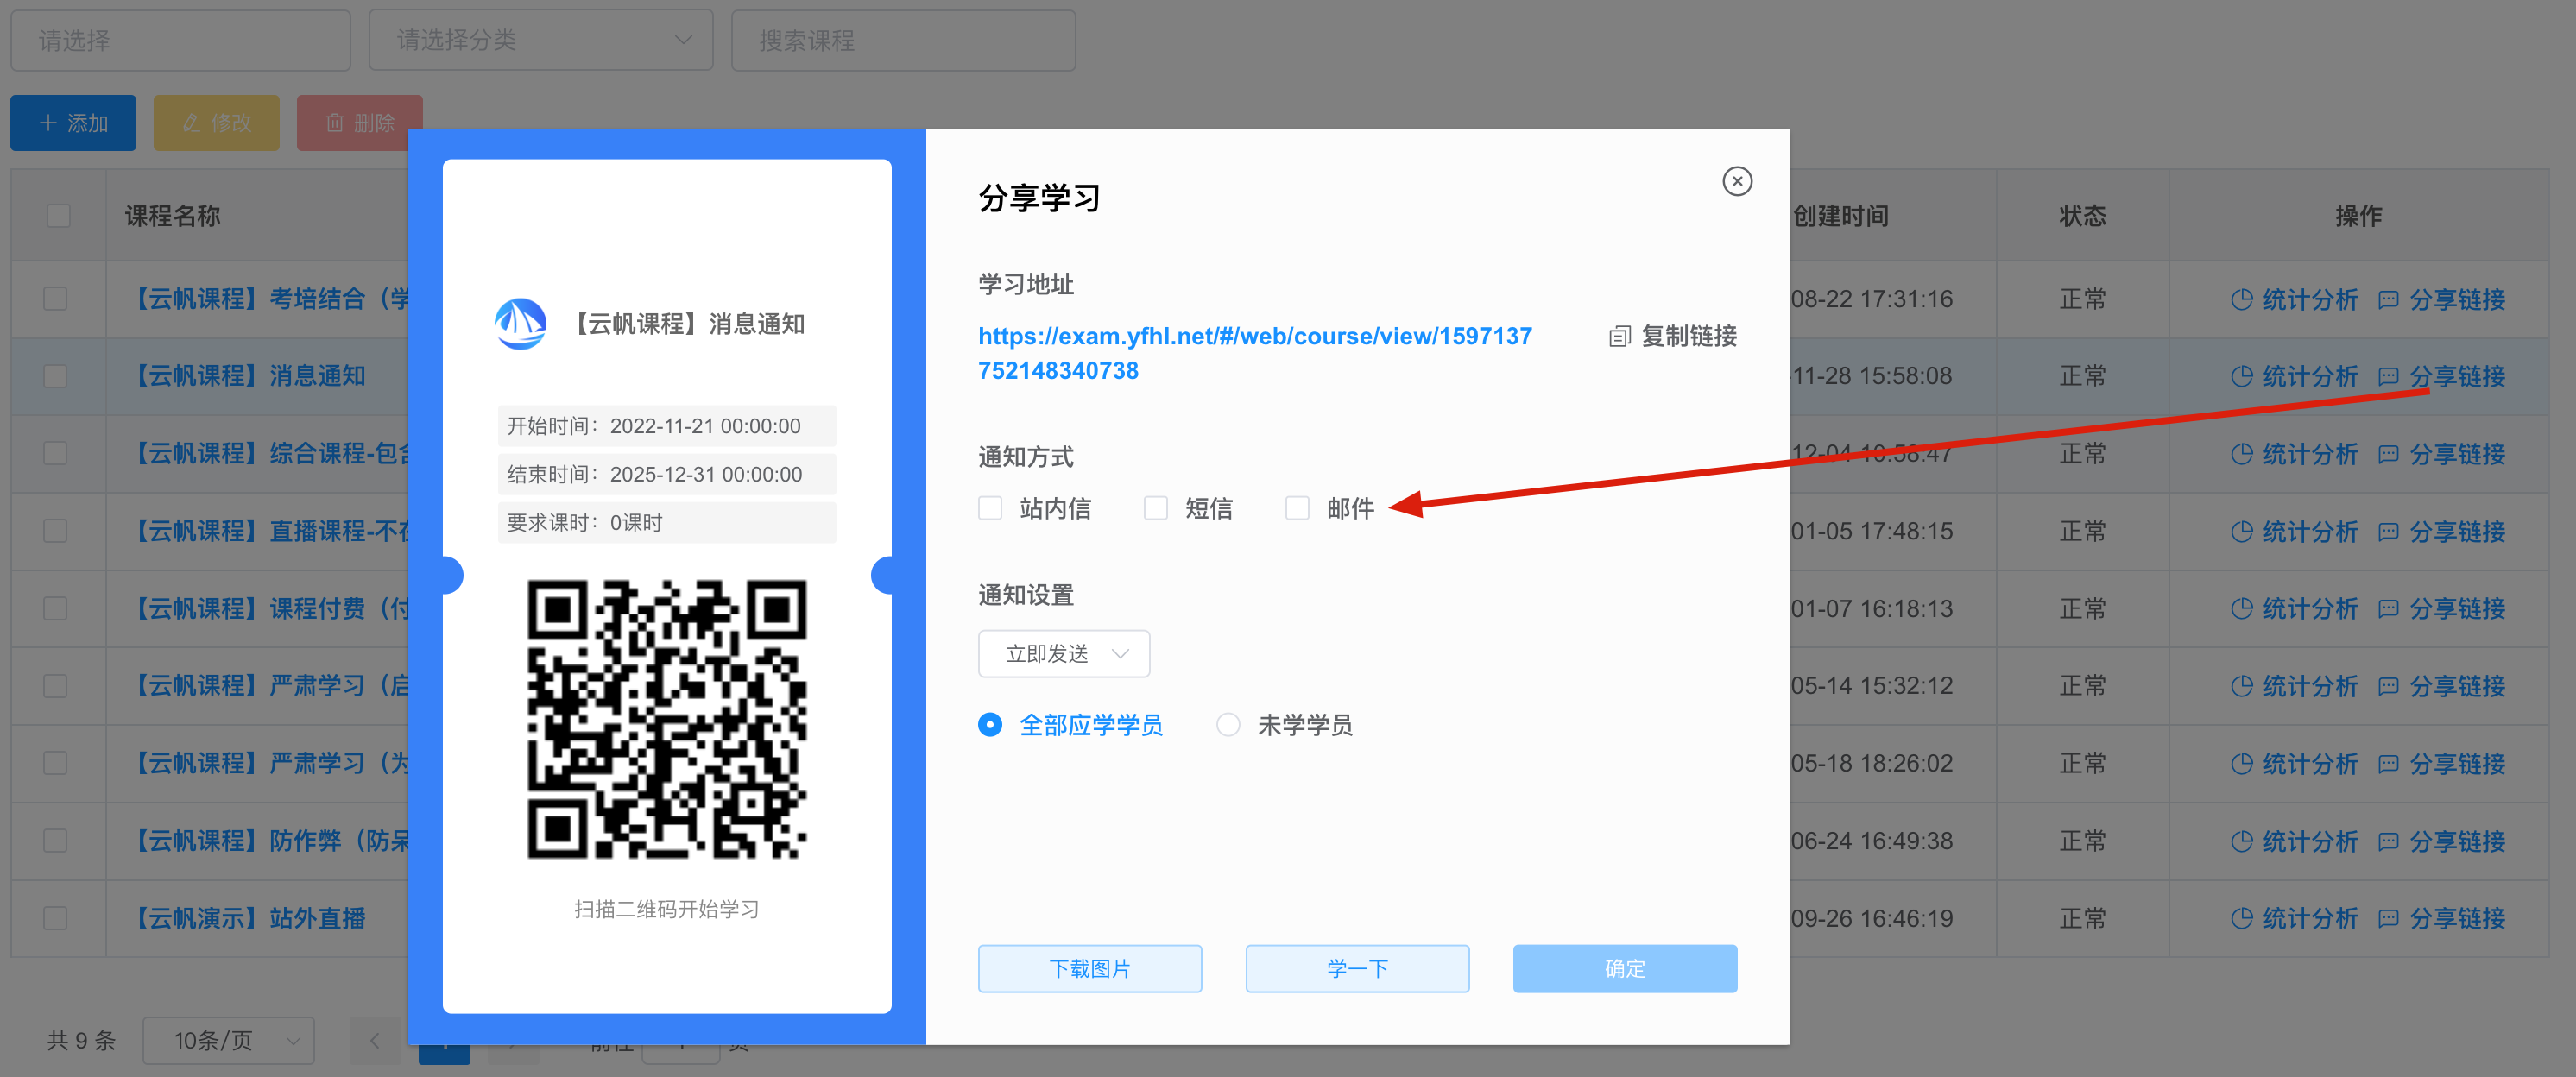Image resolution: width=2576 pixels, height=1077 pixels.
Task: Click 统计分析 icon in the 11-28 15:58:08 row
Action: tap(2242, 376)
